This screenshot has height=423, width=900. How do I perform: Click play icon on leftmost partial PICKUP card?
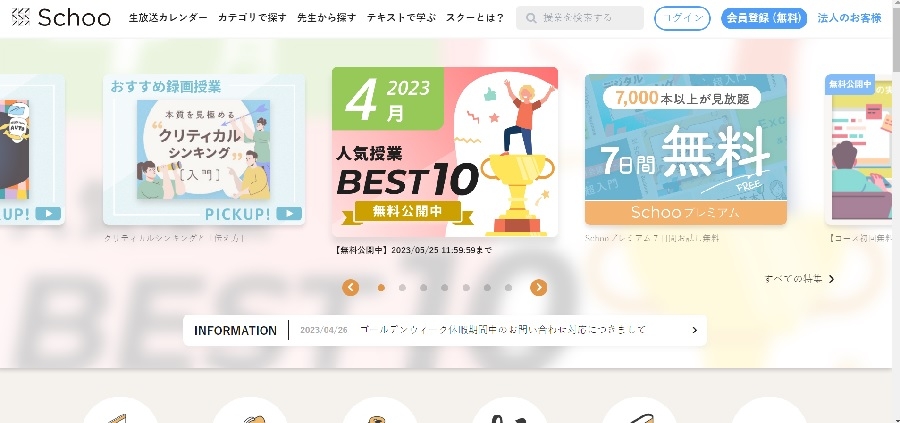point(48,214)
